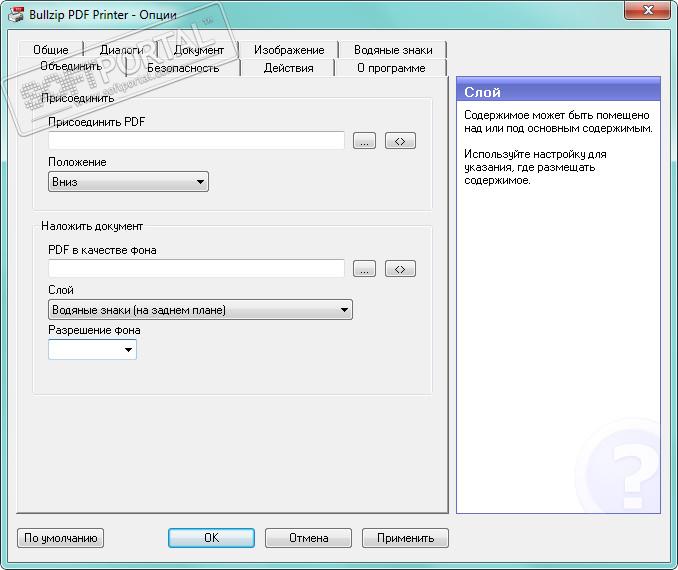Open the О программе tab

[x=391, y=68]
